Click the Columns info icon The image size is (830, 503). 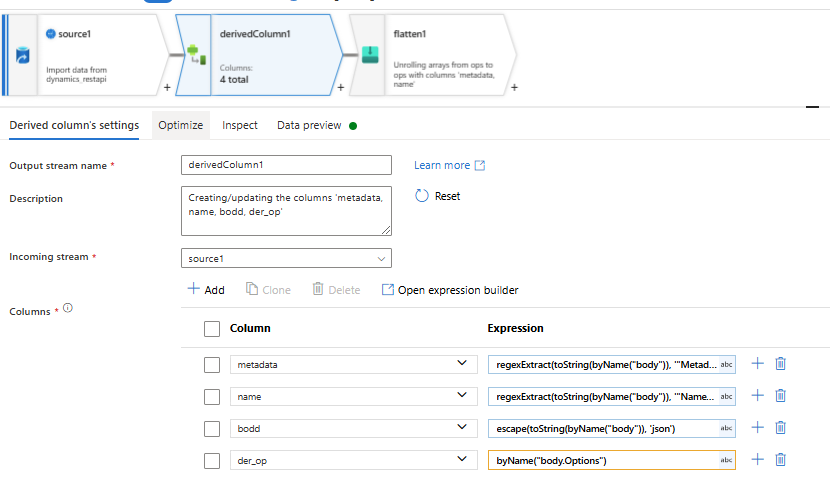coord(68,308)
